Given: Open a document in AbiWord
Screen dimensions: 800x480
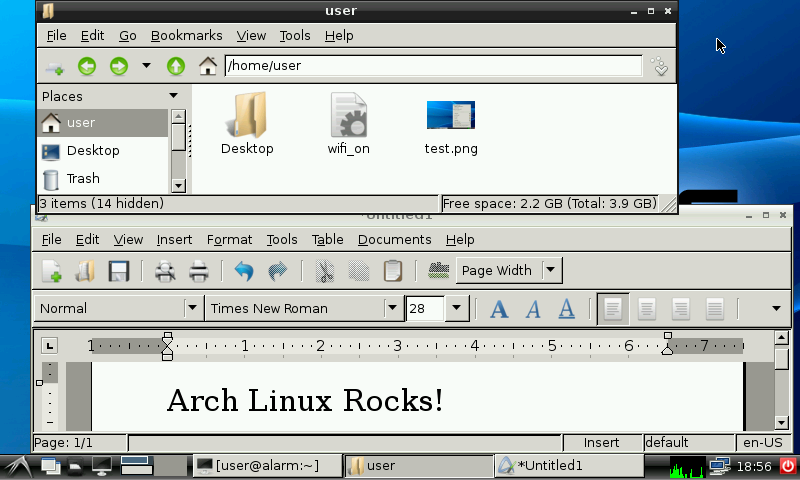Looking at the screenshot, I should click(x=85, y=271).
